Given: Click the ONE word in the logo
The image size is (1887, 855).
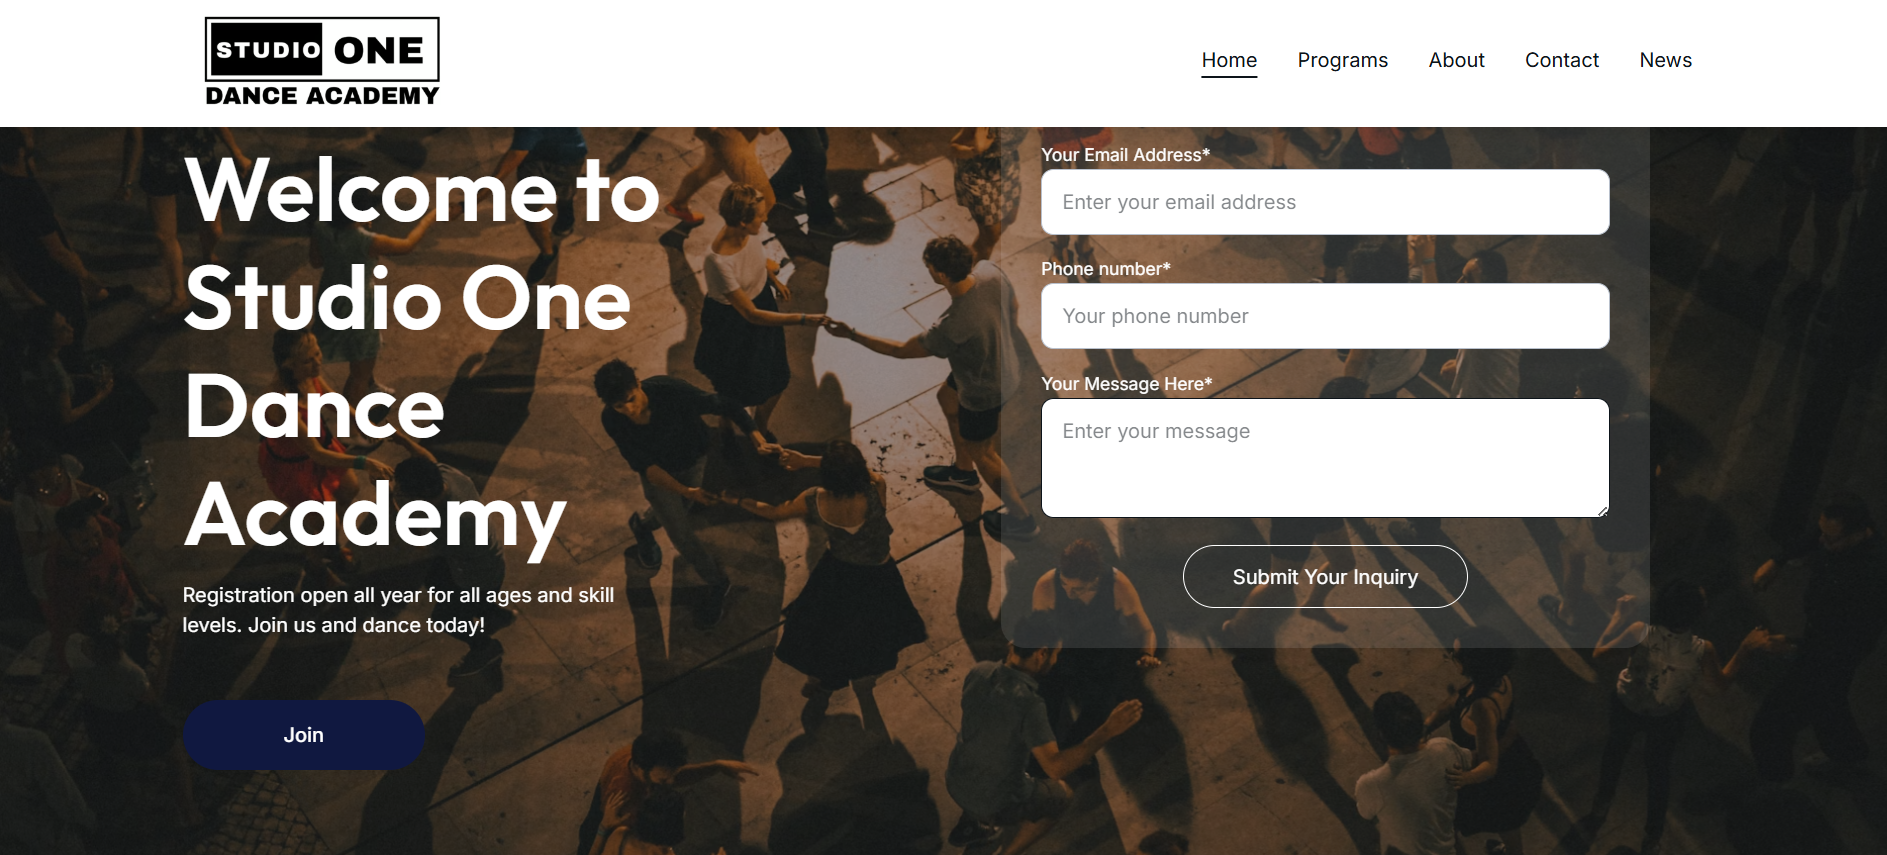Looking at the screenshot, I should (x=379, y=50).
